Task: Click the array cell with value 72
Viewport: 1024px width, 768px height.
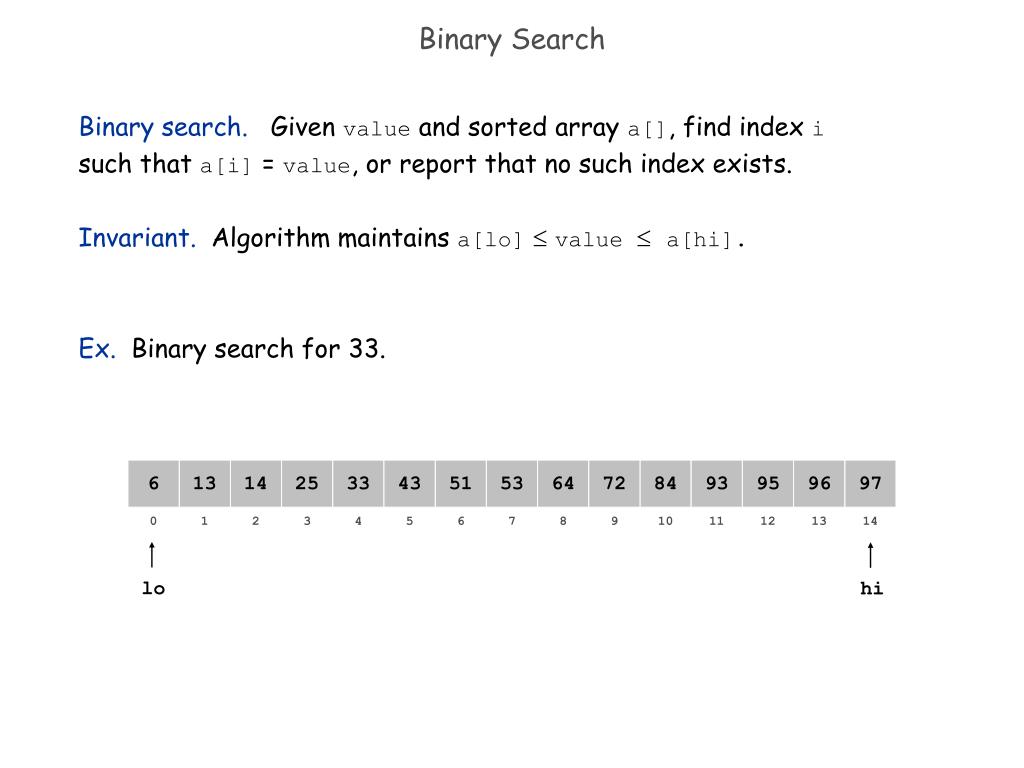Action: (614, 483)
